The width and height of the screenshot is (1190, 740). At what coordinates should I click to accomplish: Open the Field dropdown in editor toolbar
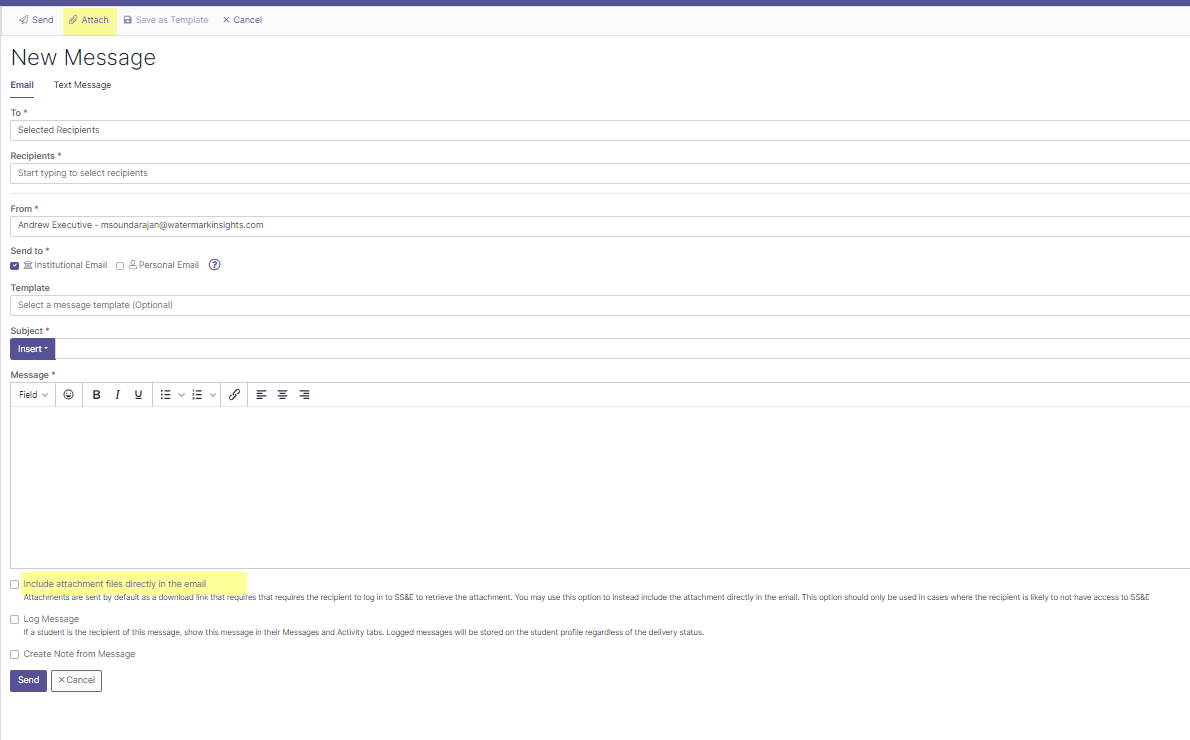point(34,395)
